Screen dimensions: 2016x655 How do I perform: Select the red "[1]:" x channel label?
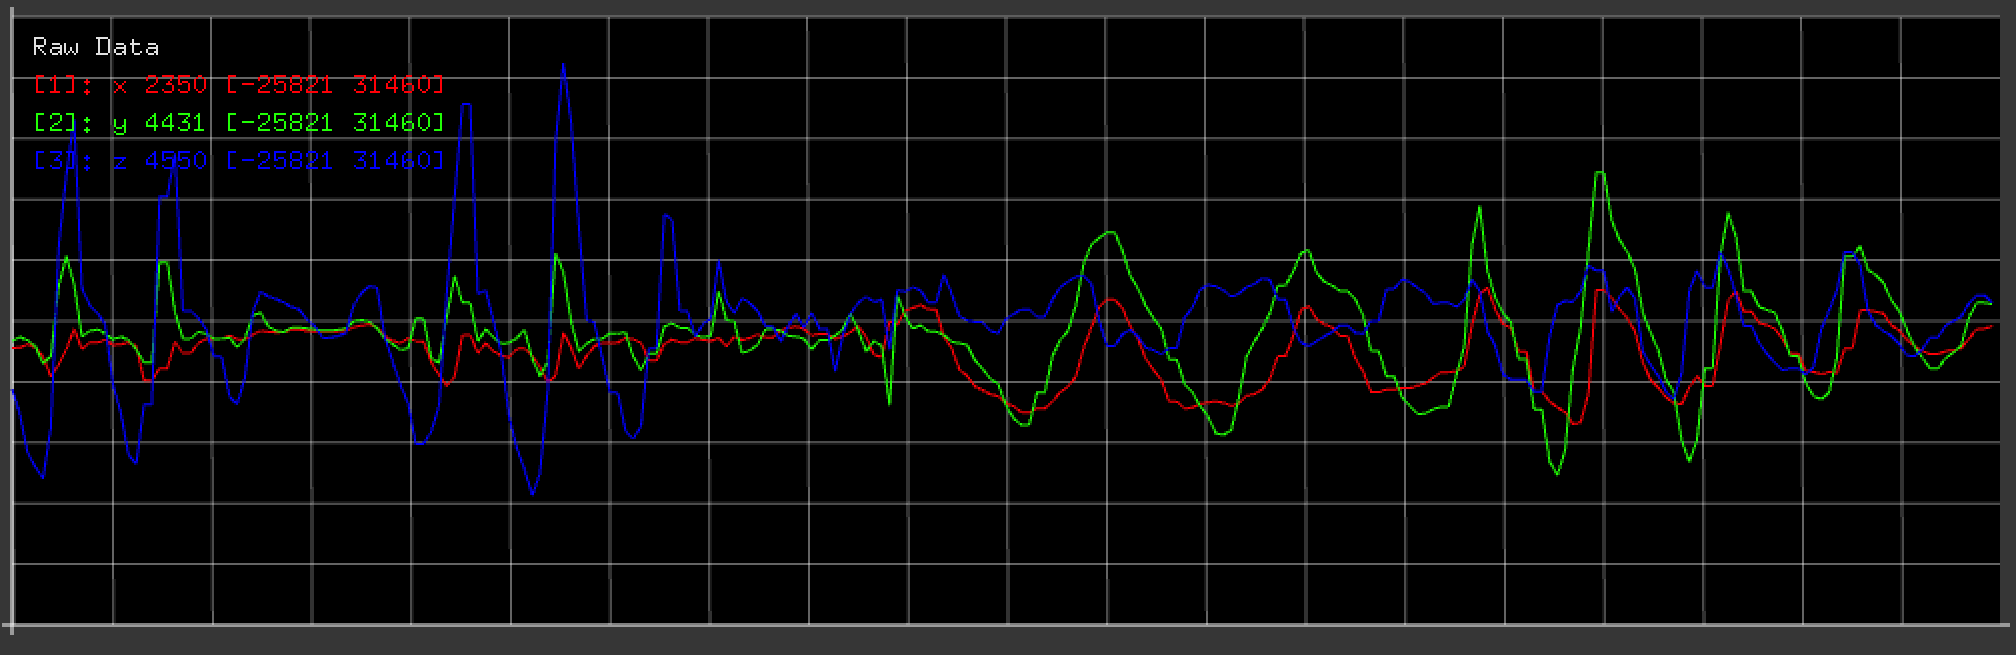click(x=62, y=85)
